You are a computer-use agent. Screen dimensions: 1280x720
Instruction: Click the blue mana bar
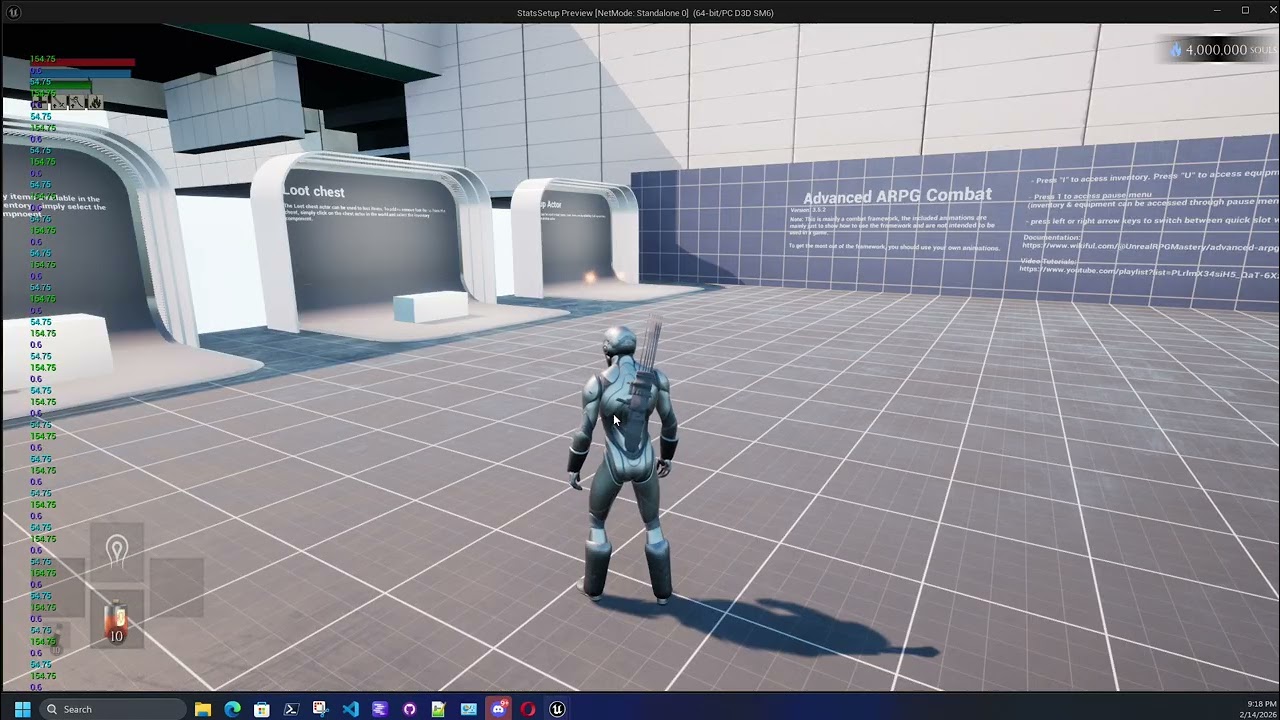click(81, 73)
